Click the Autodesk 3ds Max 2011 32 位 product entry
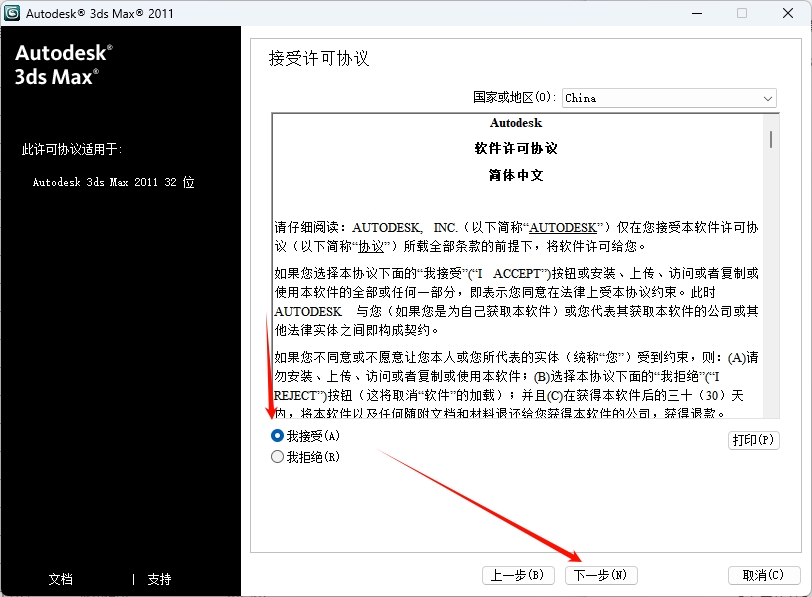 coord(113,183)
